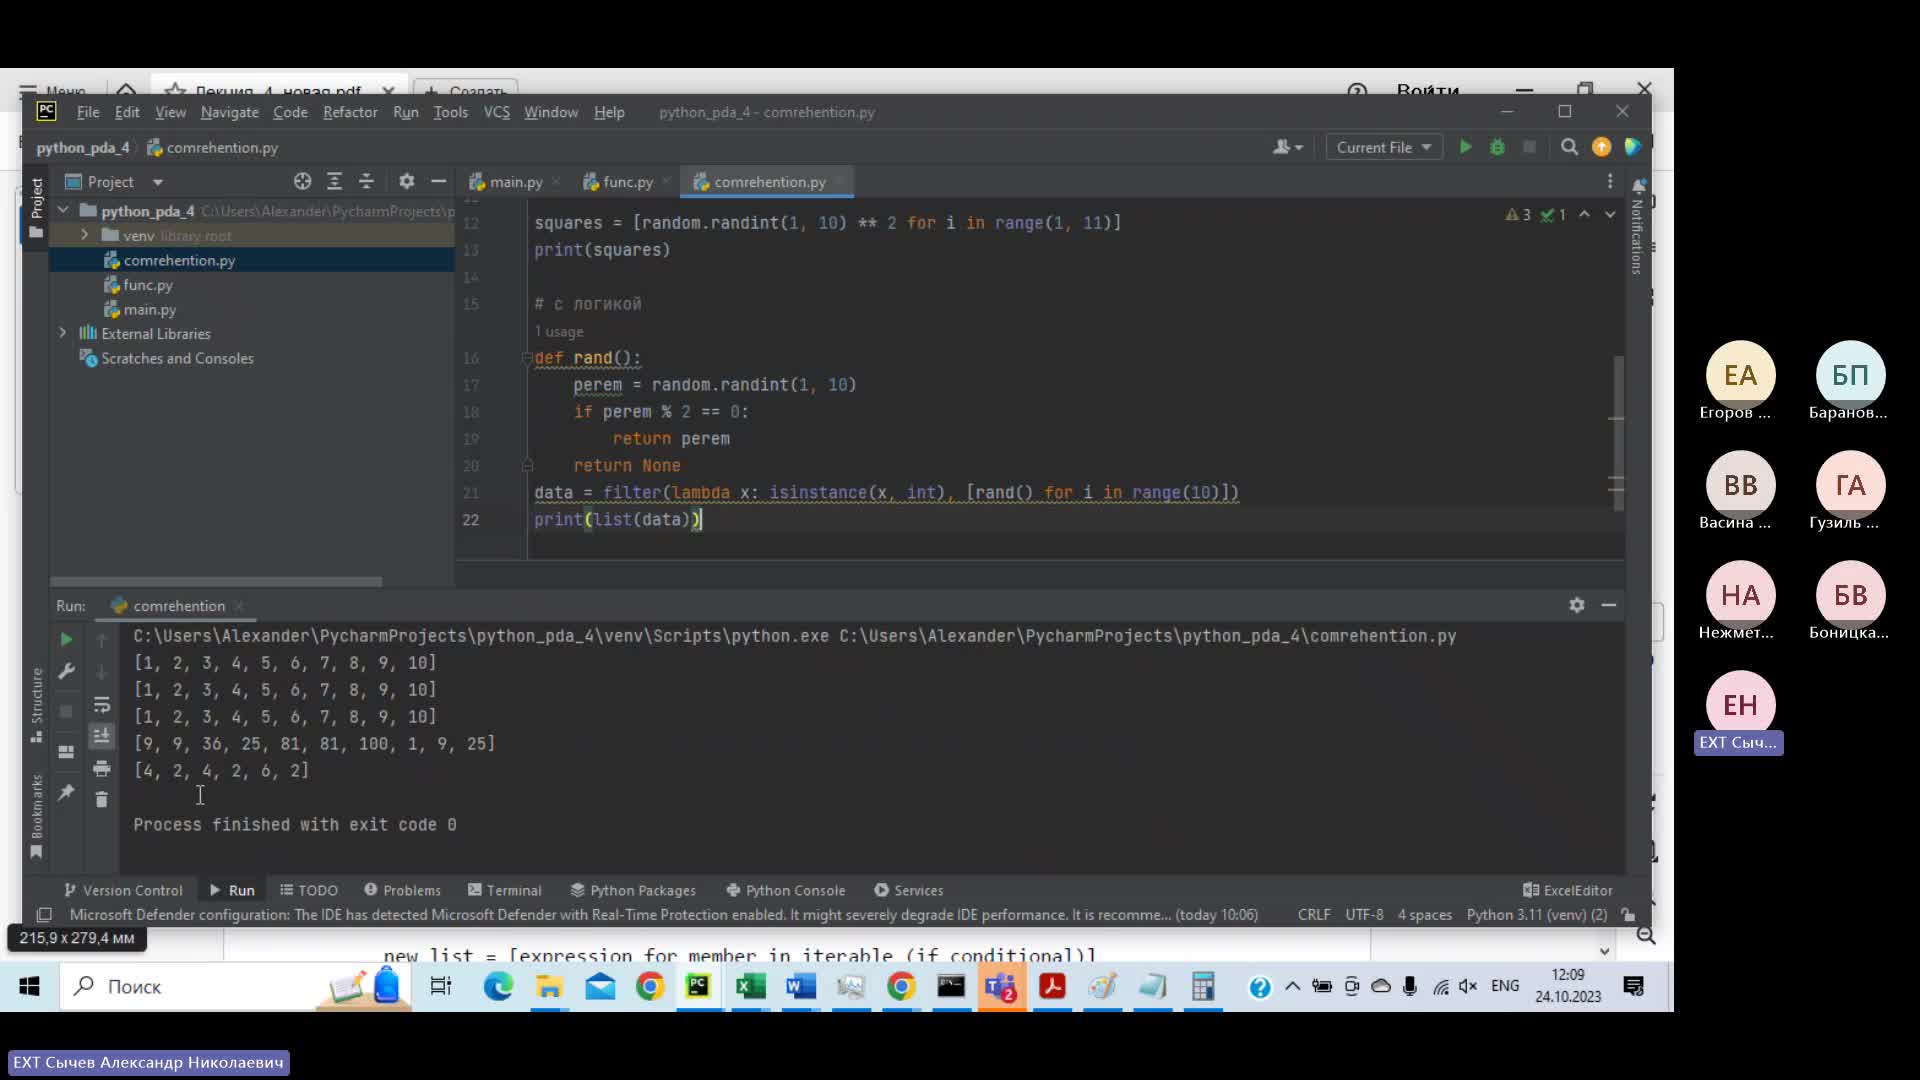The width and height of the screenshot is (1920, 1080).
Task: Select opened file locator target icon
Action: point(302,181)
